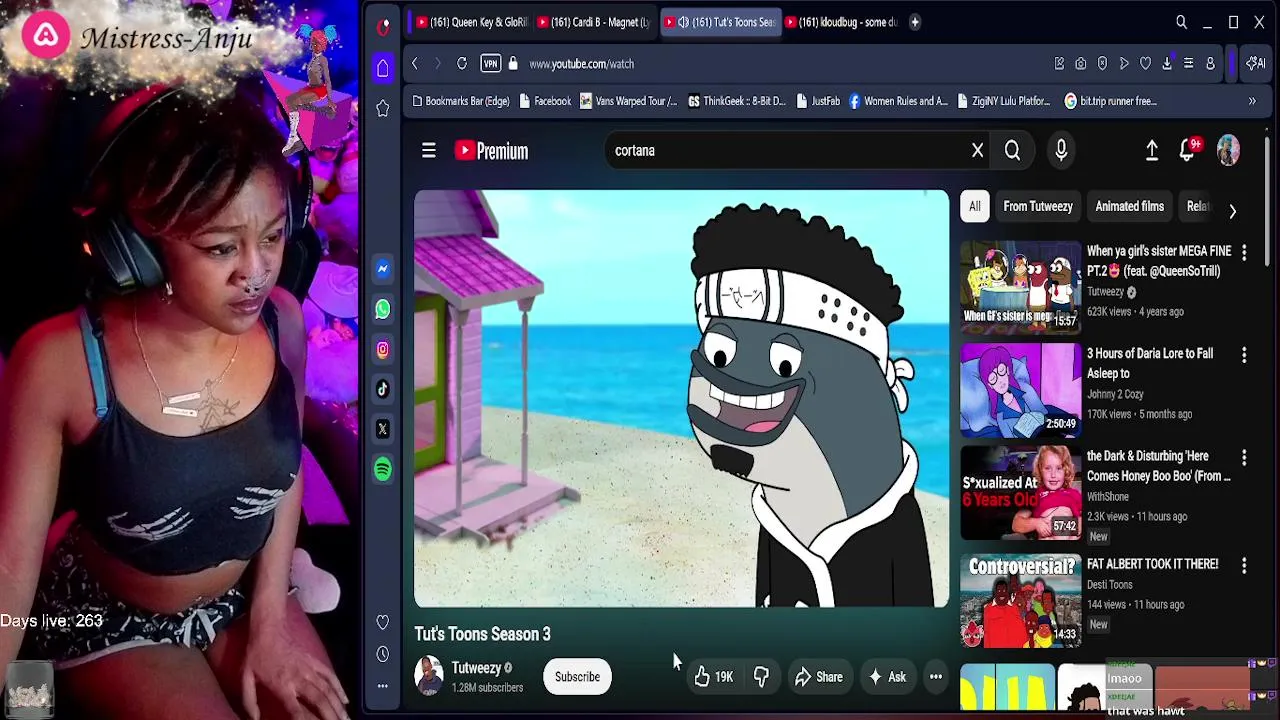Open the Bookmarks Bar (Edge) folder
This screenshot has width=1280, height=720.
click(460, 101)
